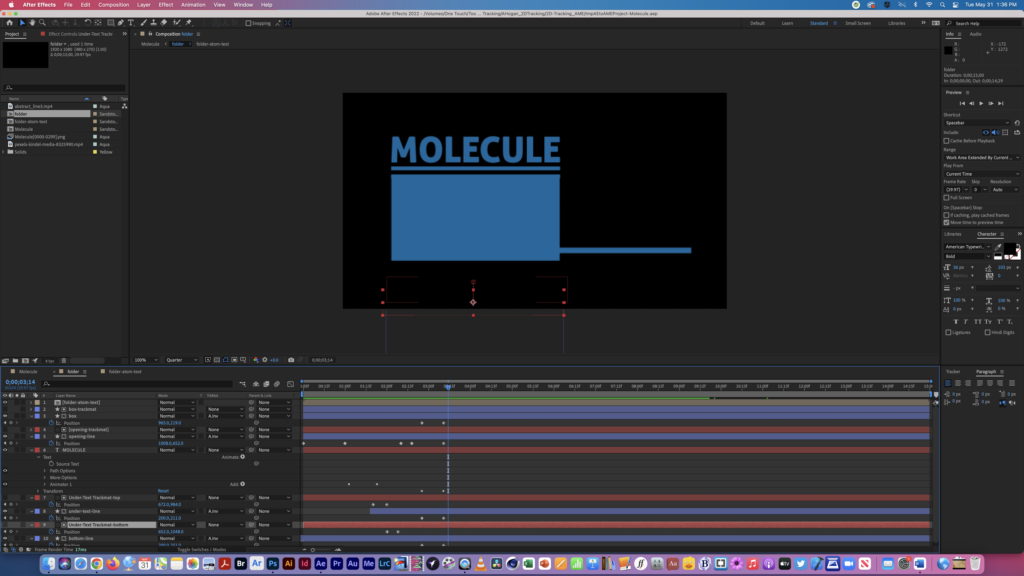The height and width of the screenshot is (576, 1024).
Task: Open After Effects from the Dock
Action: (321, 564)
